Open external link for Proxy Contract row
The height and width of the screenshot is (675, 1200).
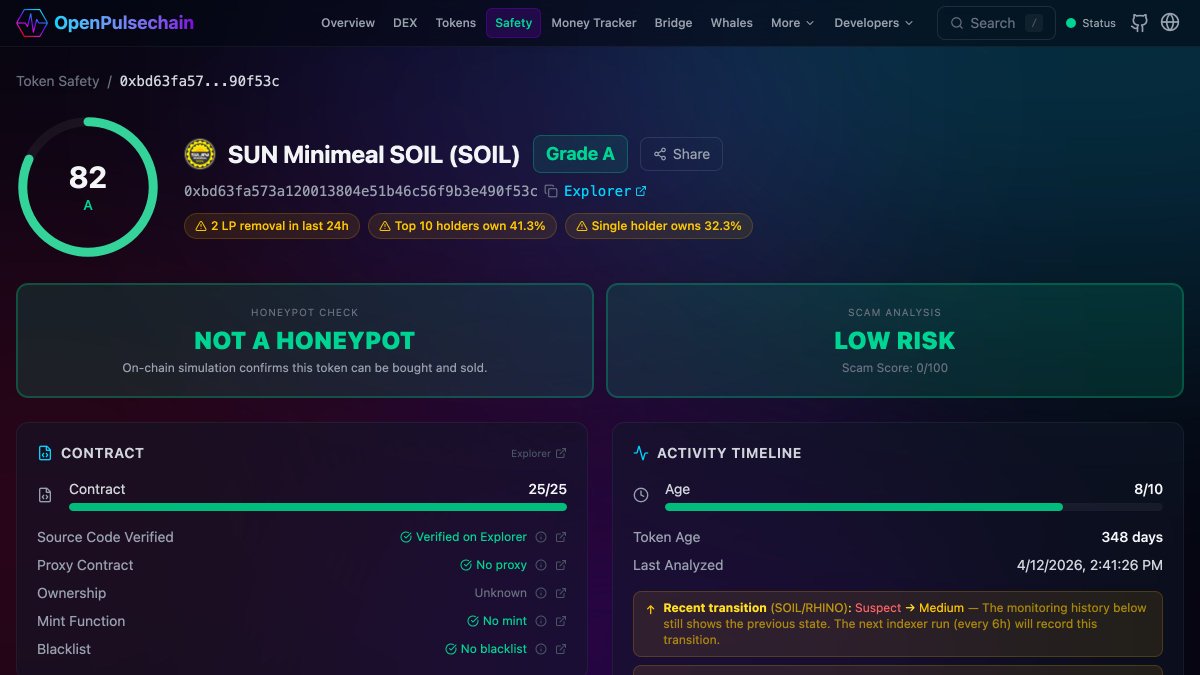click(561, 565)
